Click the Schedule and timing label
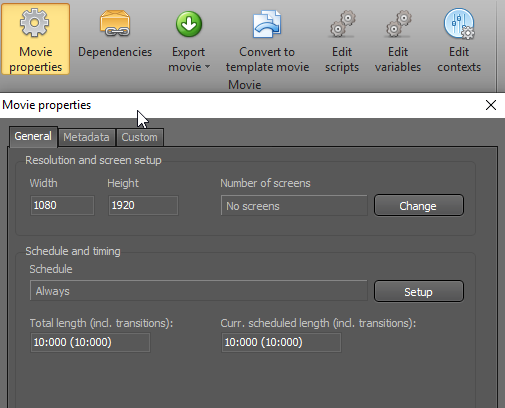This screenshot has height=408, width=505. 73,251
